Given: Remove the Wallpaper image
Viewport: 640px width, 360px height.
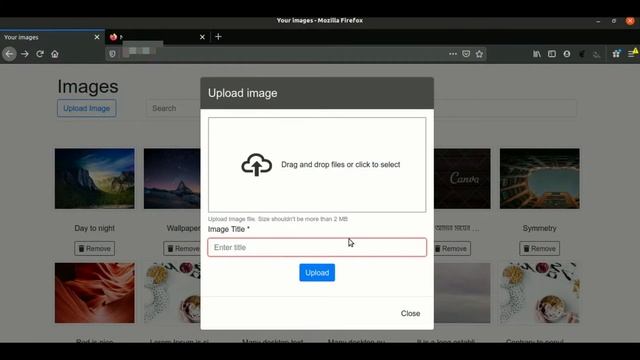Looking at the screenshot, I should (x=182, y=249).
